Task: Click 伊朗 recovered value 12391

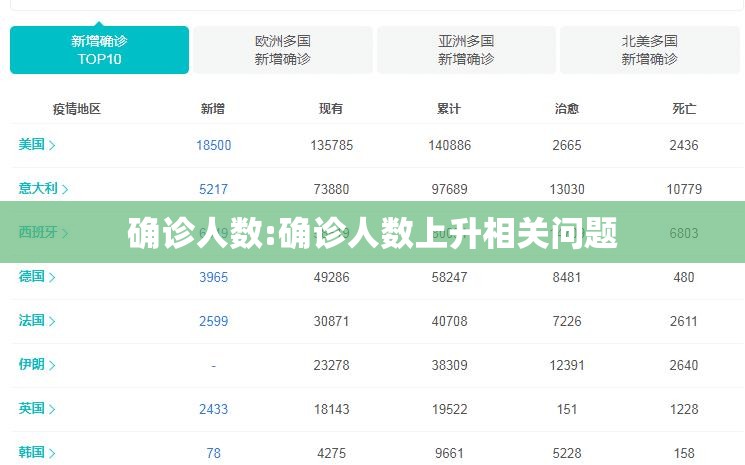Action: coord(567,365)
